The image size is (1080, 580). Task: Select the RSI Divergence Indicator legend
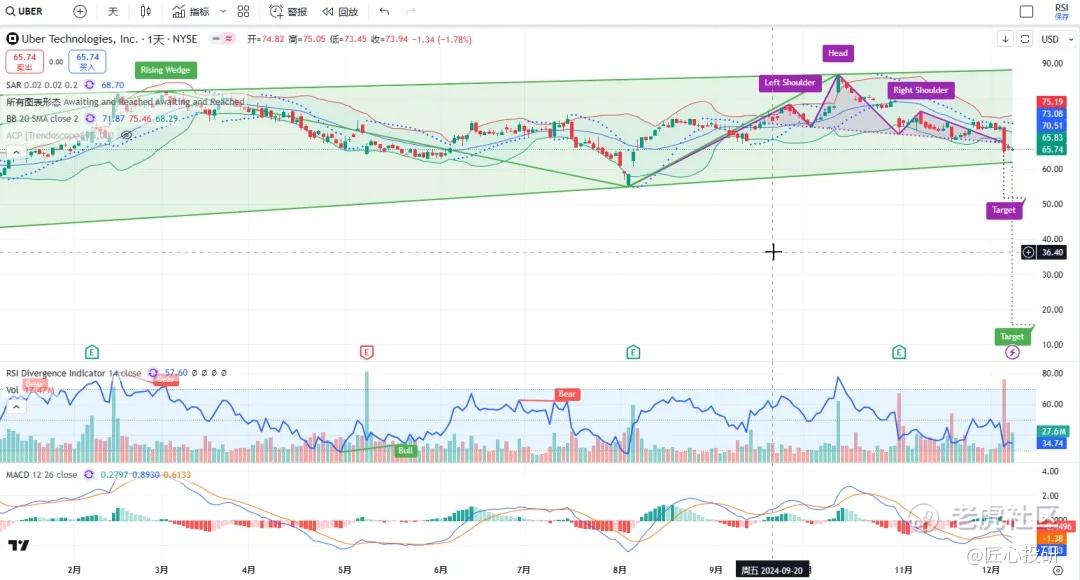[x=74, y=373]
